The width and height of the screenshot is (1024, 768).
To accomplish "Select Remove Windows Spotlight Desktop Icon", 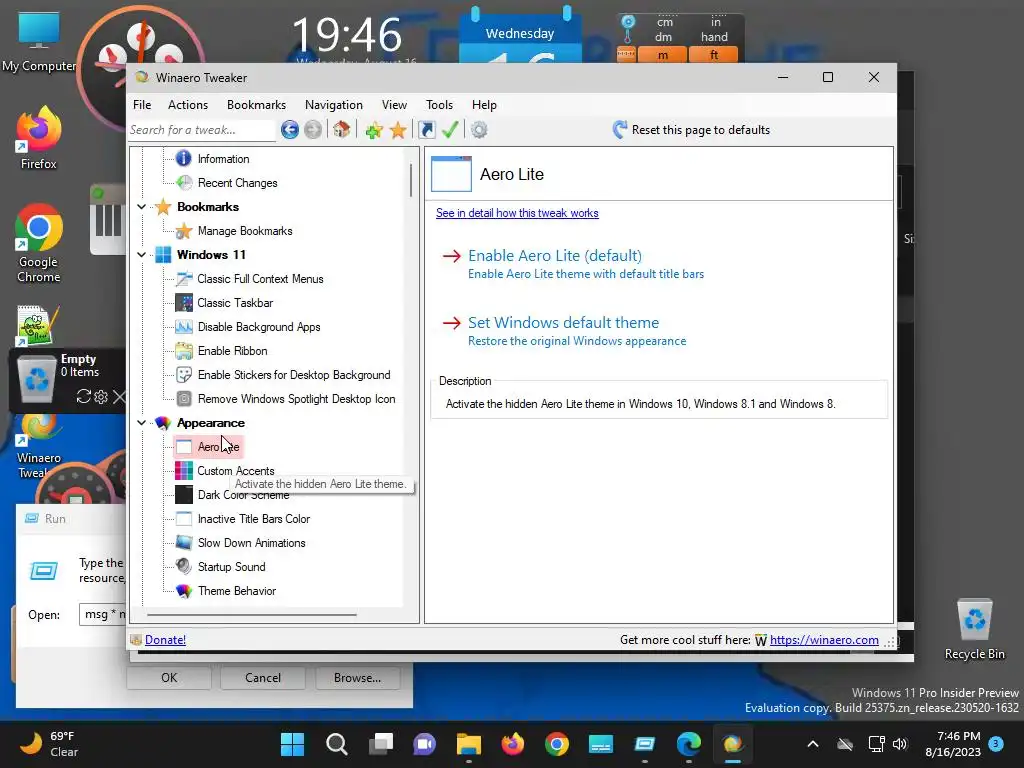I will click(296, 399).
